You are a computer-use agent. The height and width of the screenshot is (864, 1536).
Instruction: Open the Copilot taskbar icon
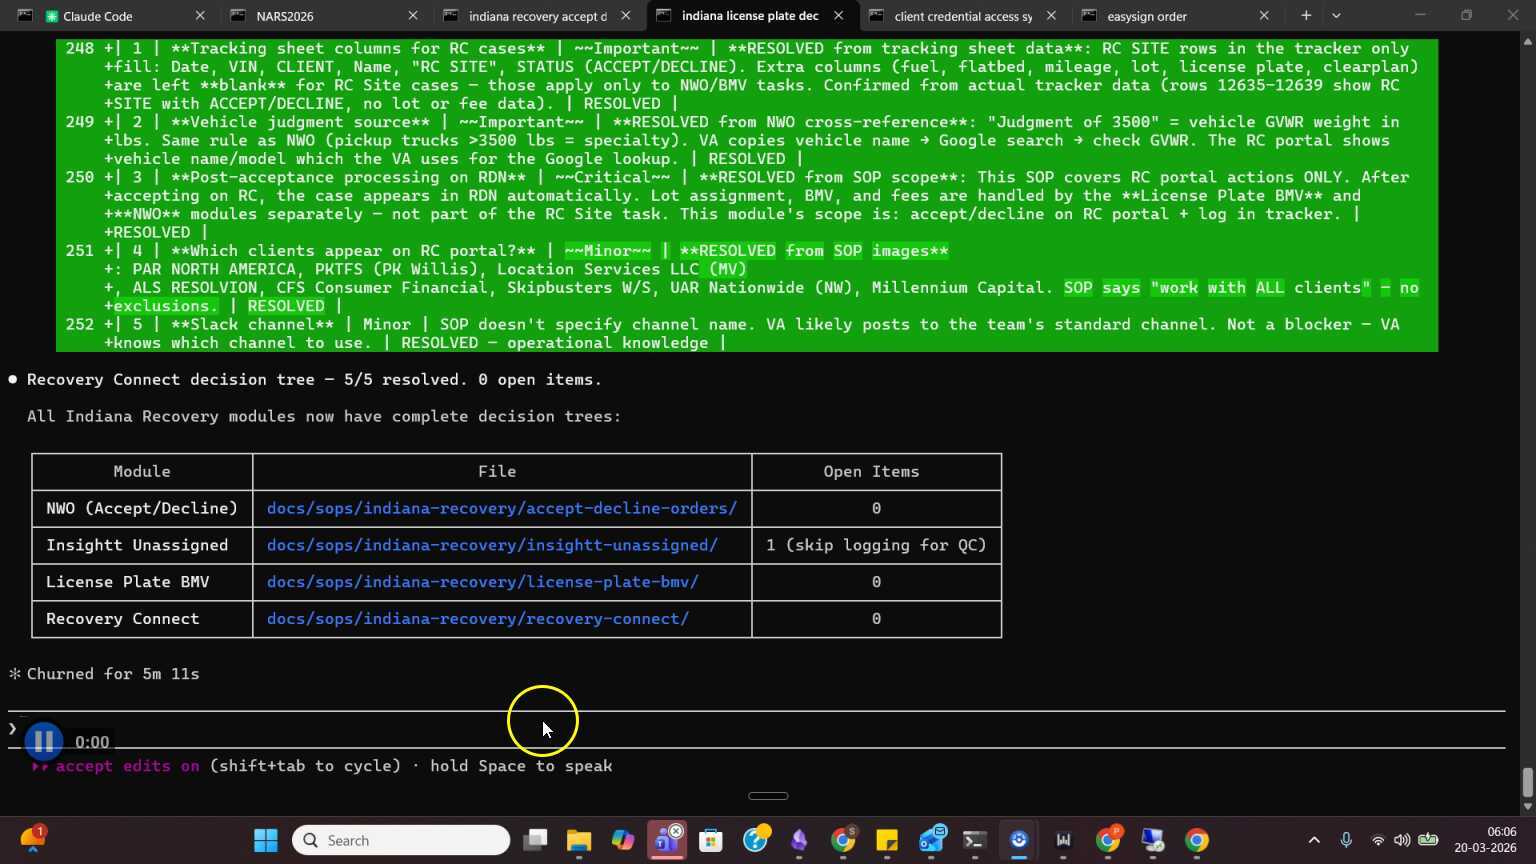(x=623, y=841)
